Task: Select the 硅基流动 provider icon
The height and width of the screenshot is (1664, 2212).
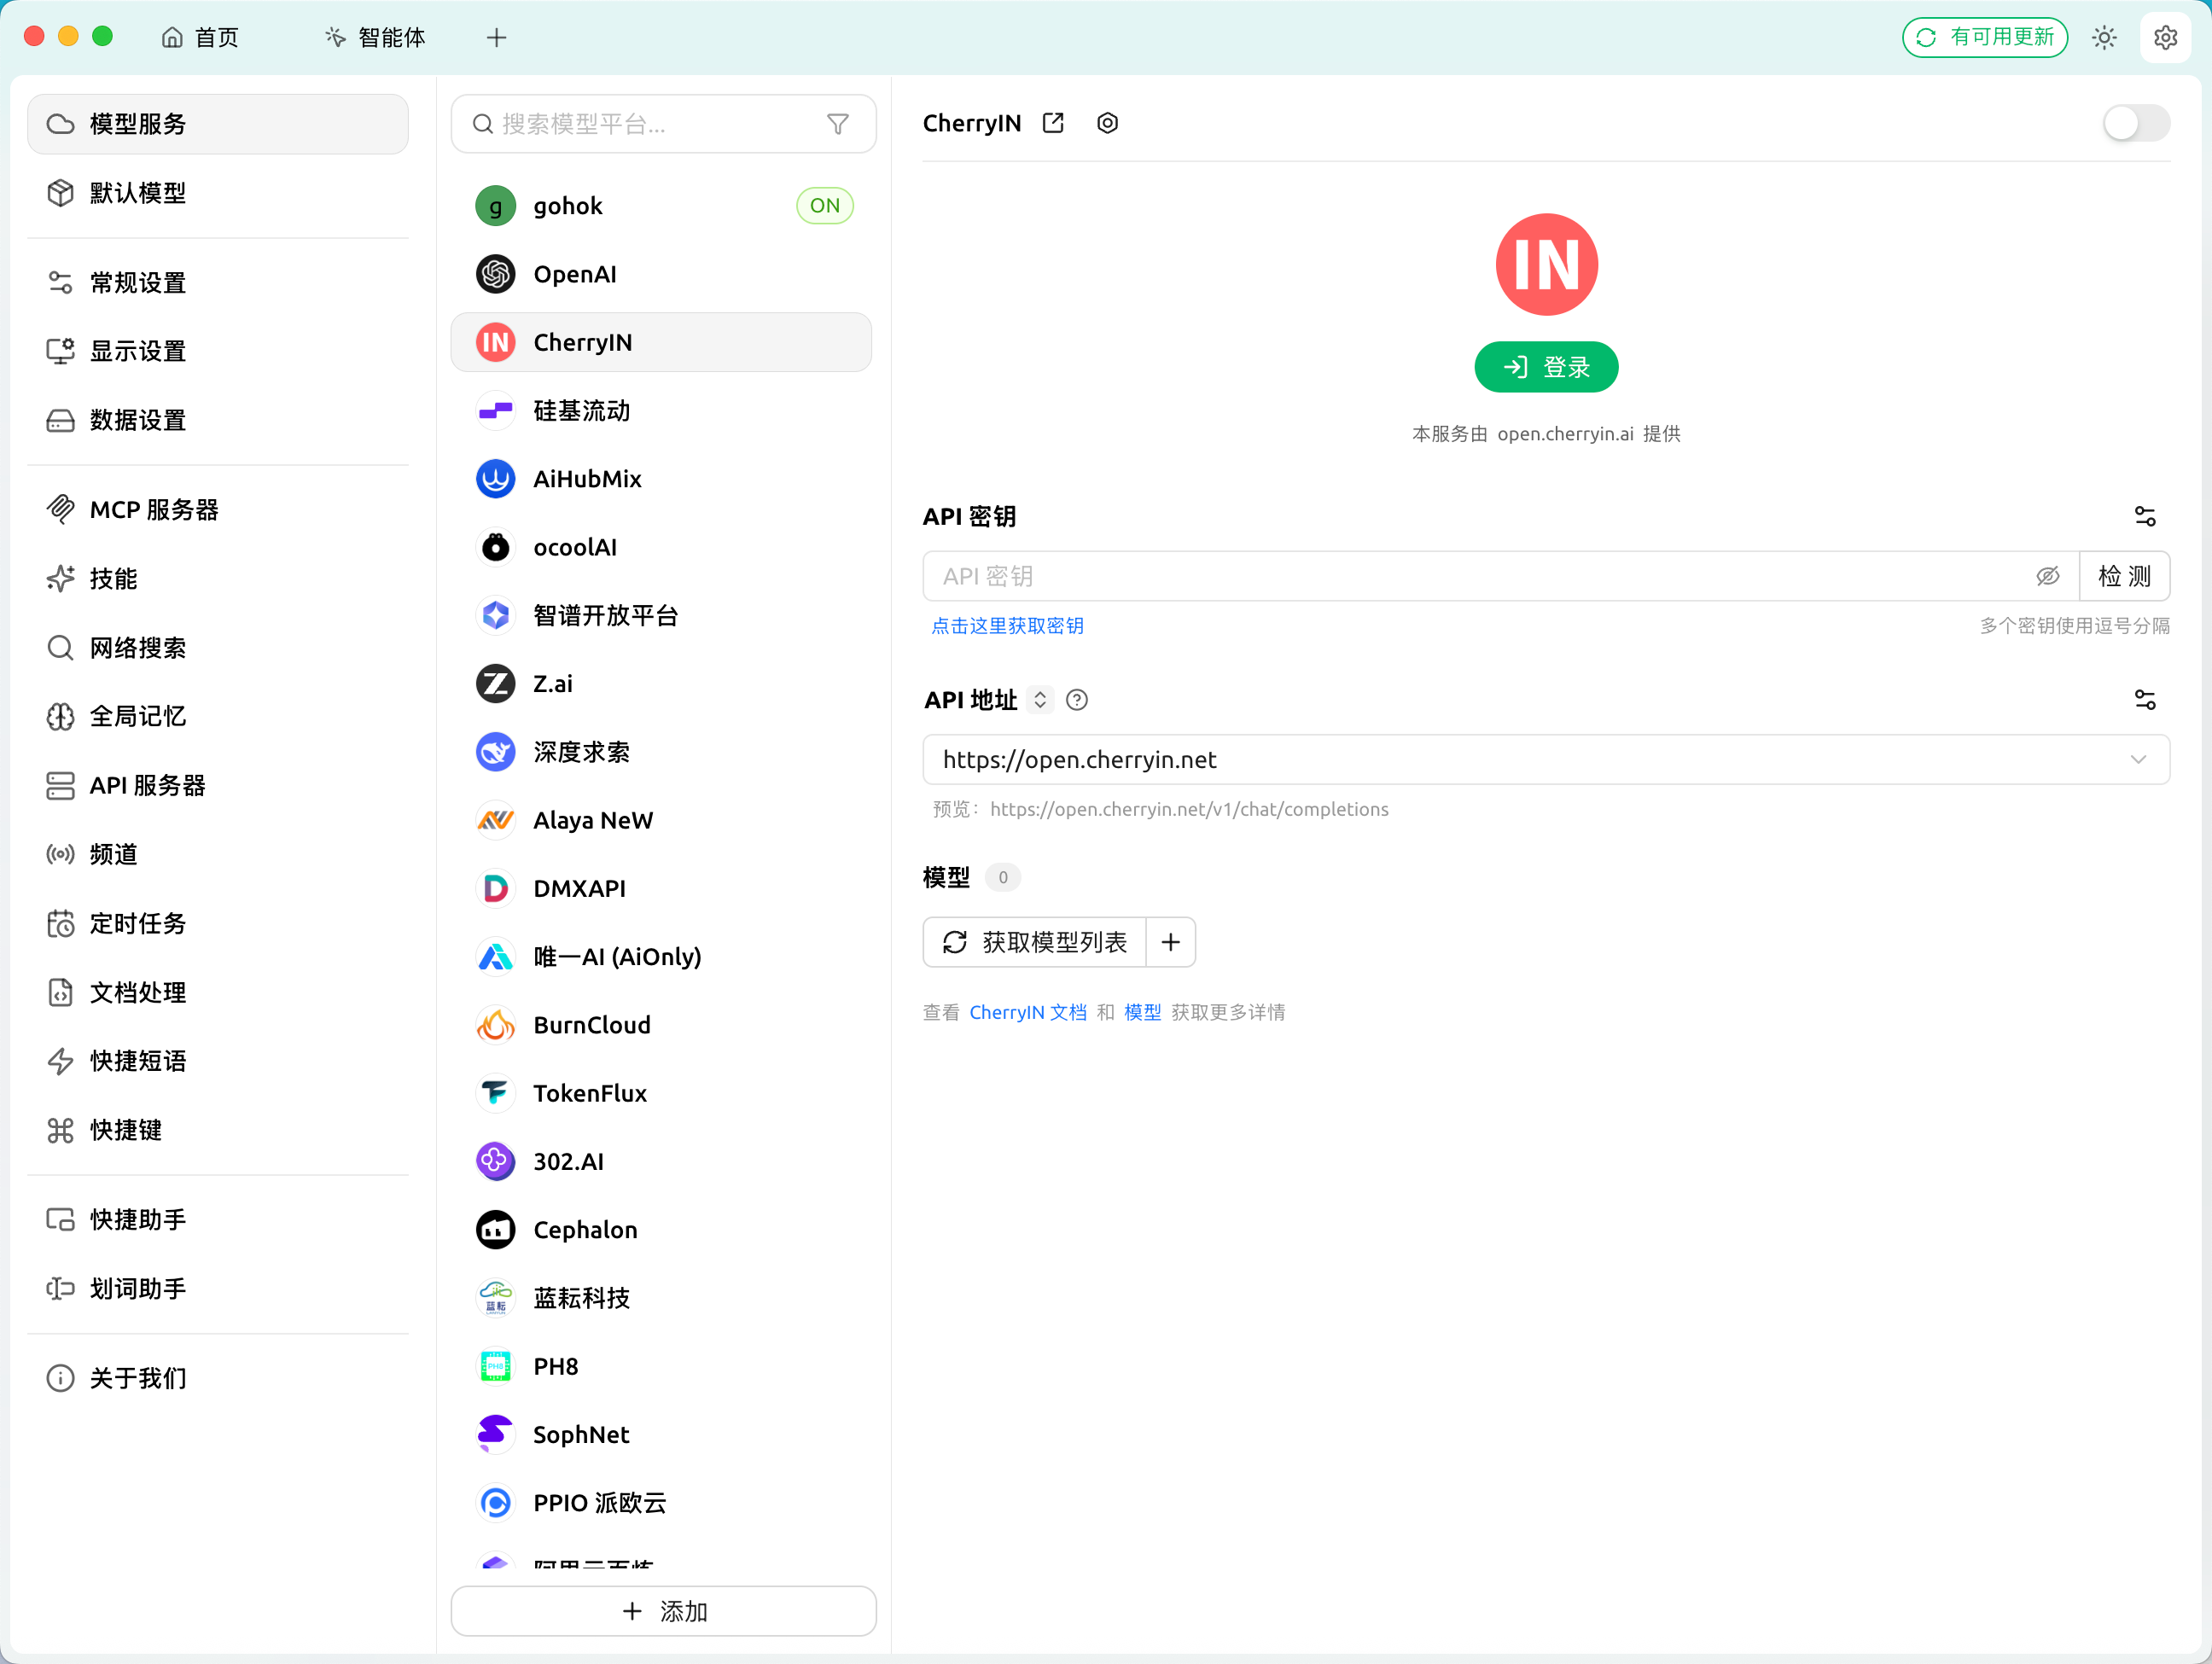Action: coord(495,411)
